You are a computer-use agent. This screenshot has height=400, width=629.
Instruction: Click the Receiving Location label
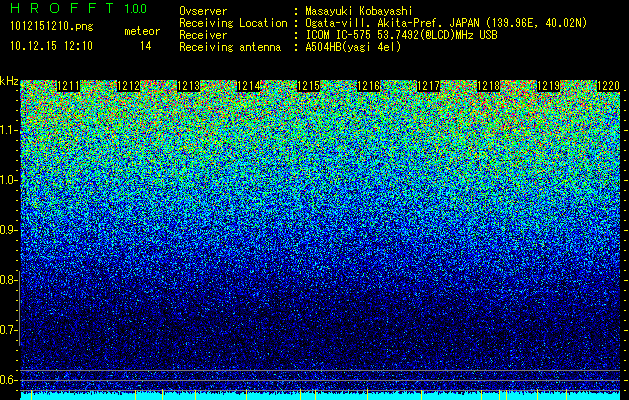(x=233, y=23)
